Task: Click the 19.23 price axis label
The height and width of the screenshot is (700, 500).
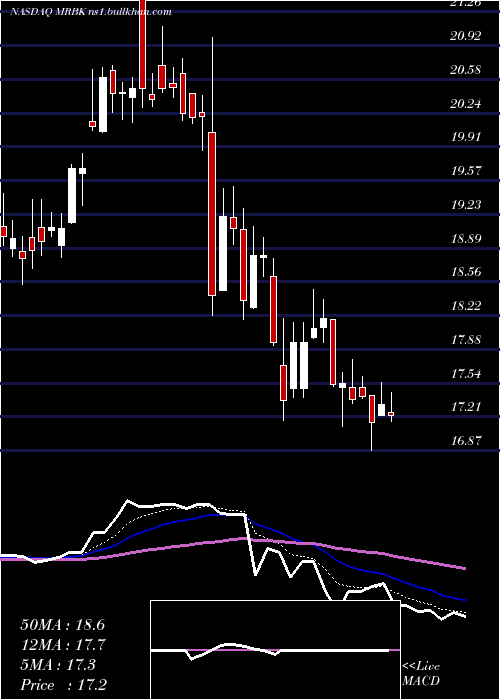Action: [466, 204]
